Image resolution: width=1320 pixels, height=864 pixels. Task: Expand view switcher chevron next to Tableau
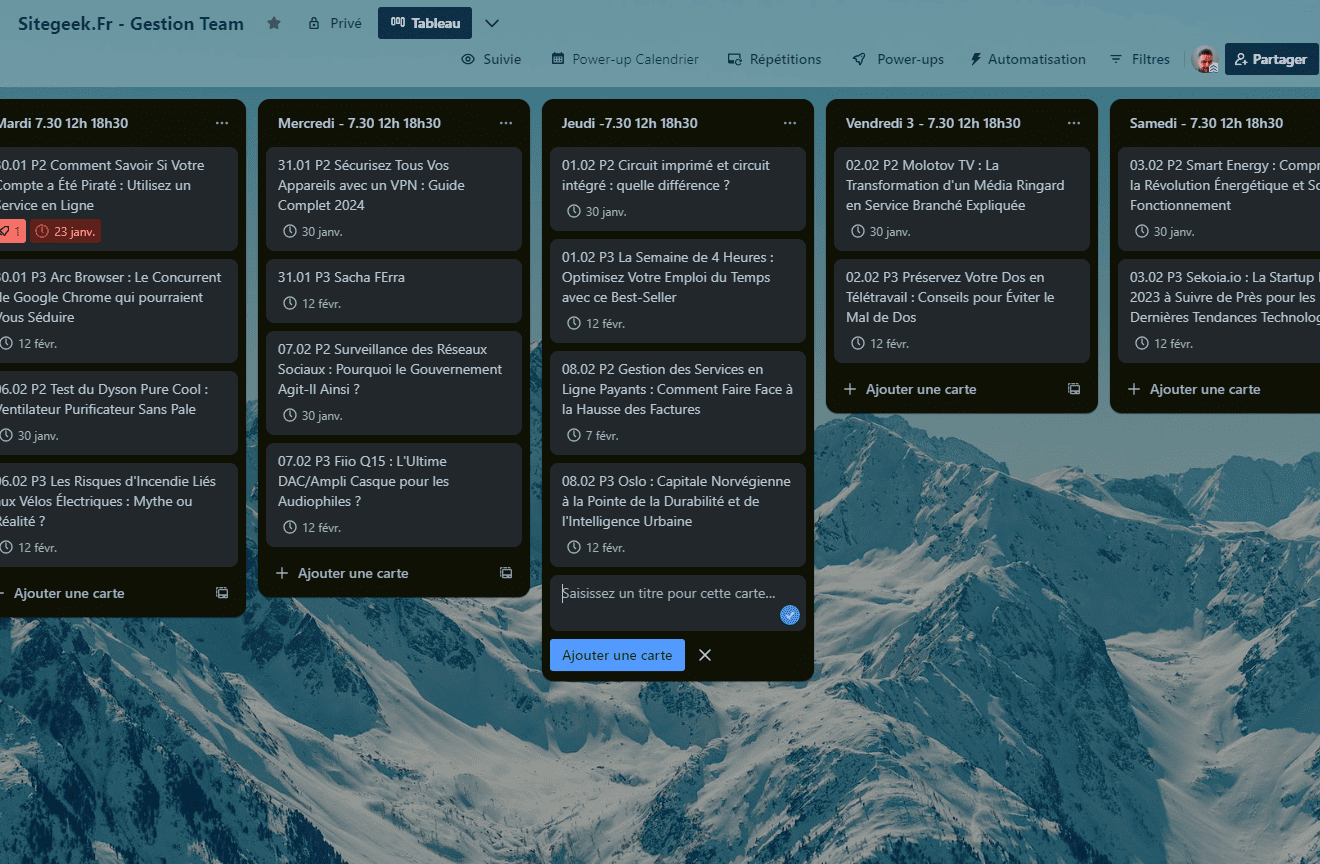click(x=492, y=23)
